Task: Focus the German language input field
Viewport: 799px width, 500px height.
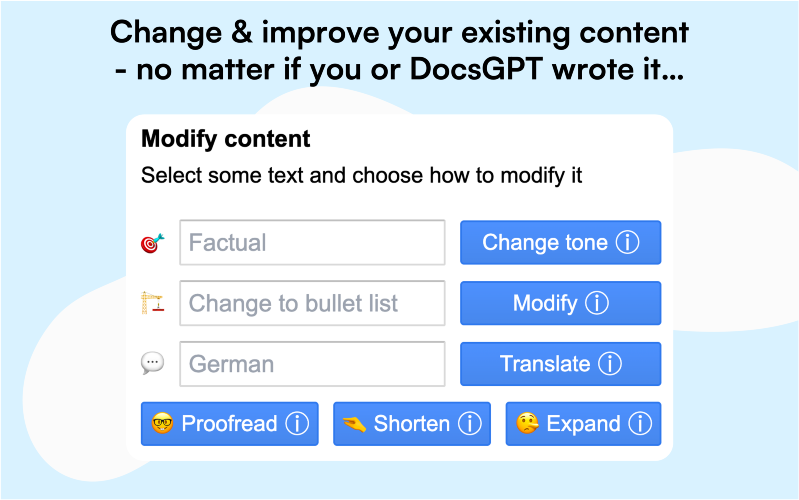Action: tap(312, 364)
